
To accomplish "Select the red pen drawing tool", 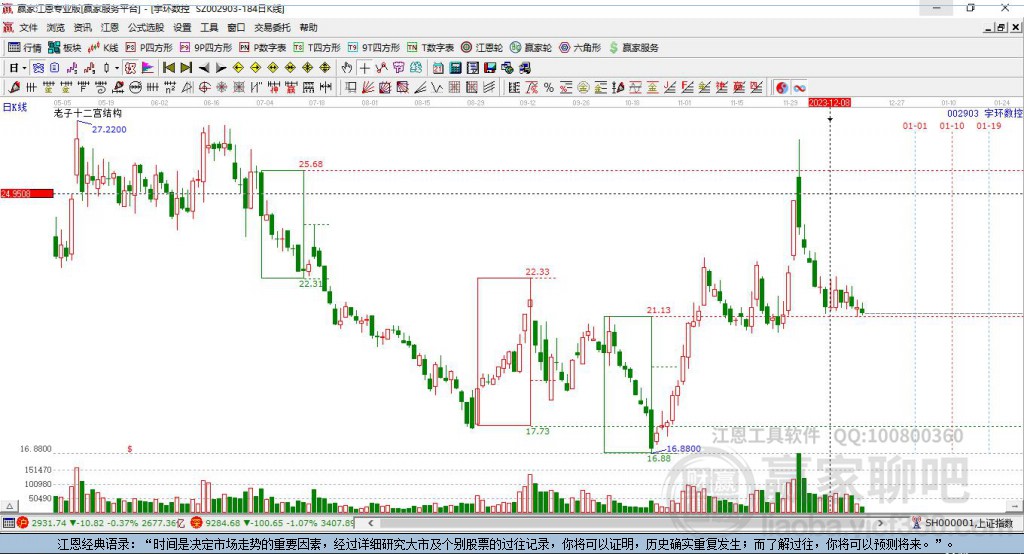I will [x=14, y=88].
